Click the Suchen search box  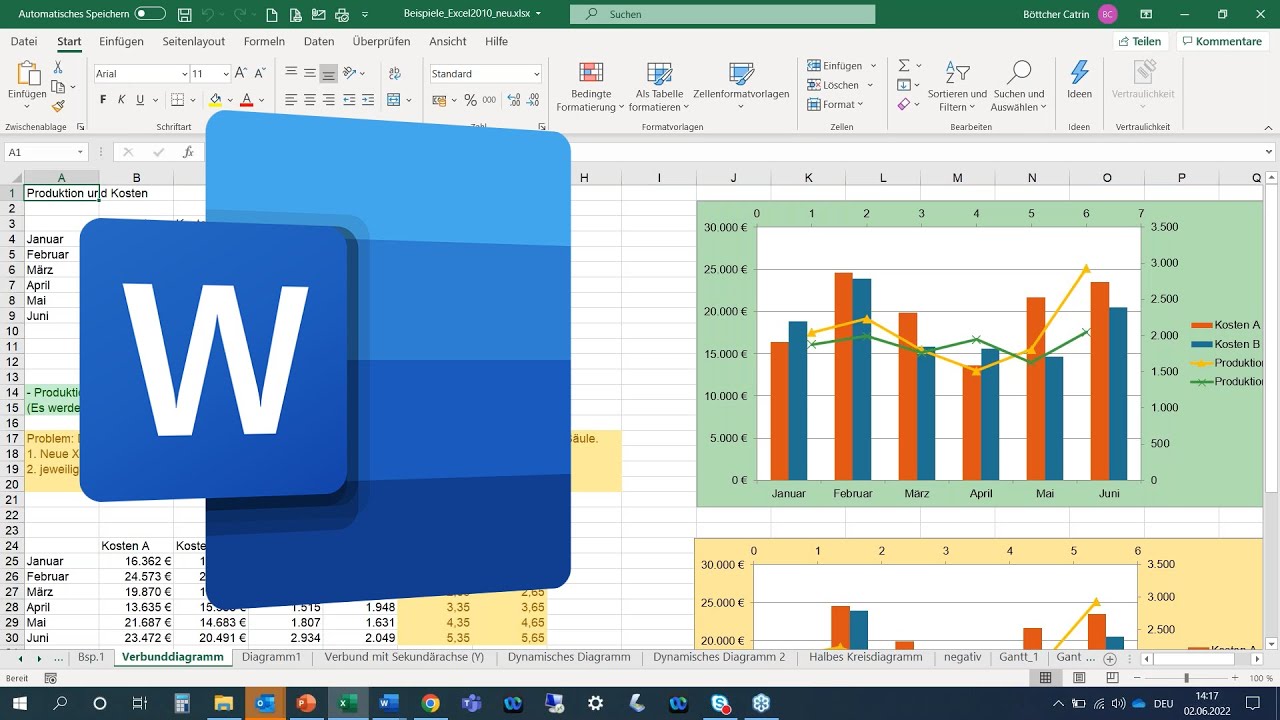[x=722, y=14]
